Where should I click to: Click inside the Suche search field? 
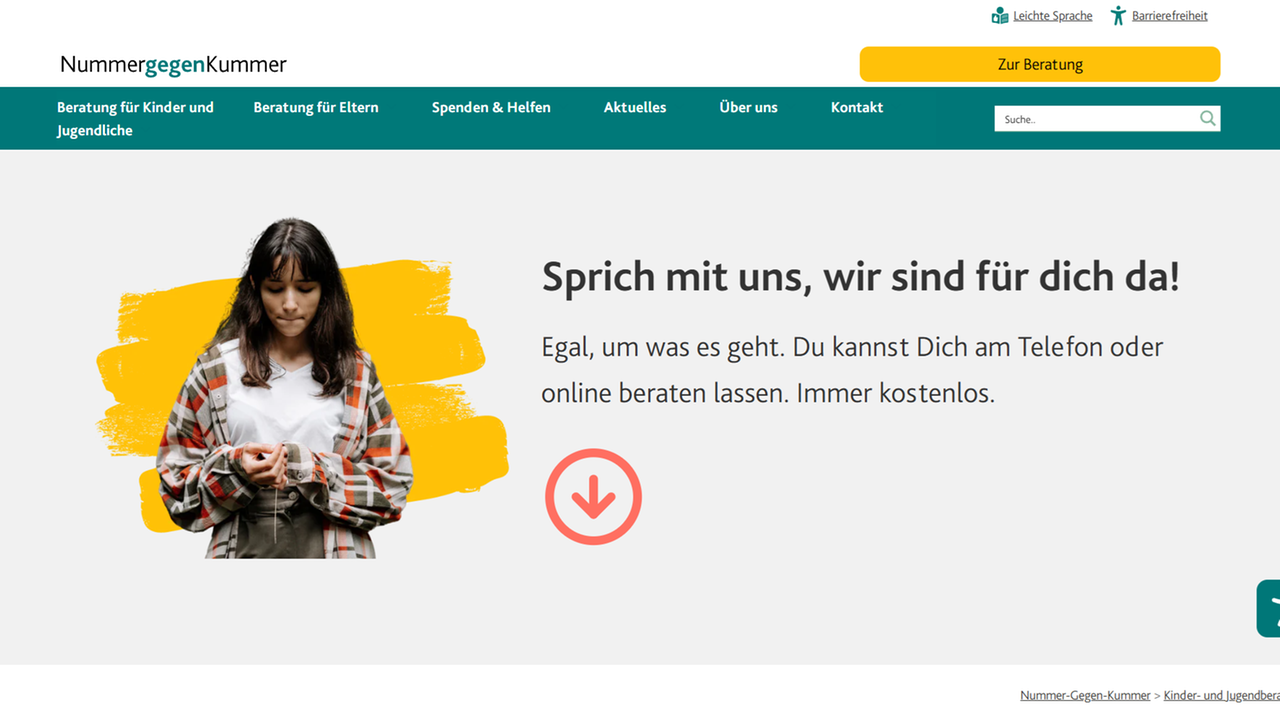[1090, 118]
